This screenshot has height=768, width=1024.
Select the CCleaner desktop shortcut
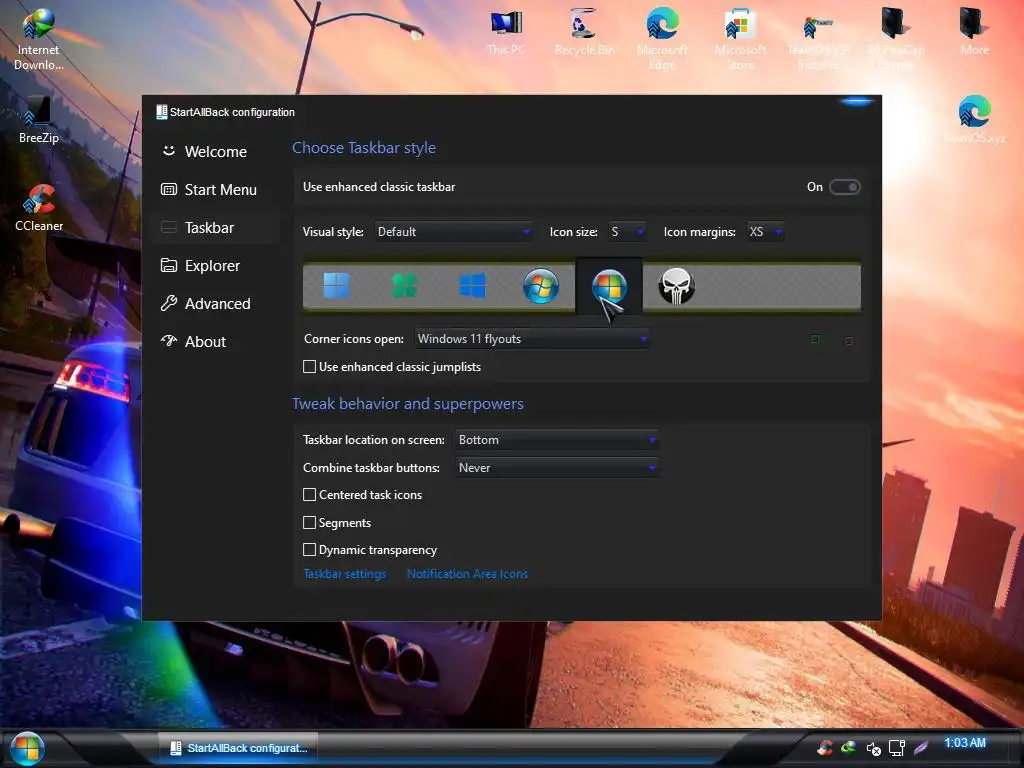tap(39, 208)
